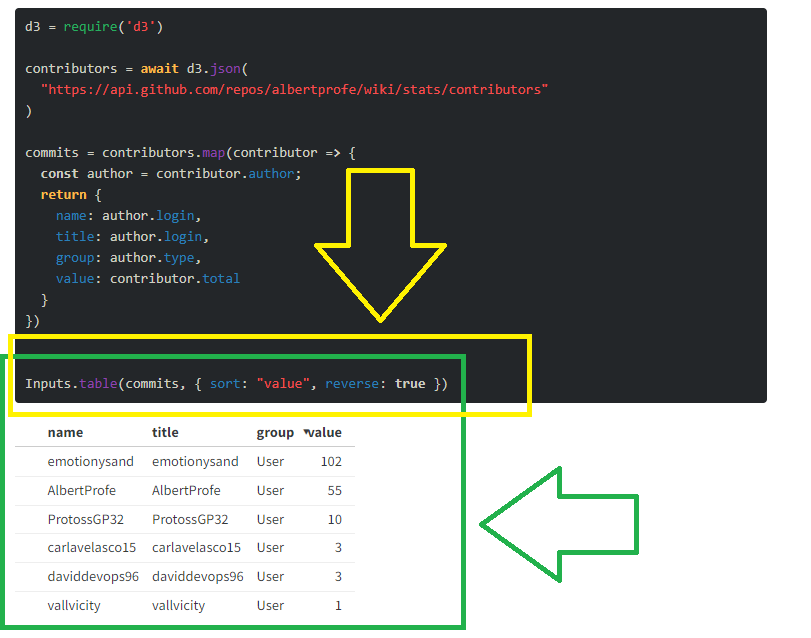Sort table by the title column header
The height and width of the screenshot is (638, 811).
pos(165,432)
